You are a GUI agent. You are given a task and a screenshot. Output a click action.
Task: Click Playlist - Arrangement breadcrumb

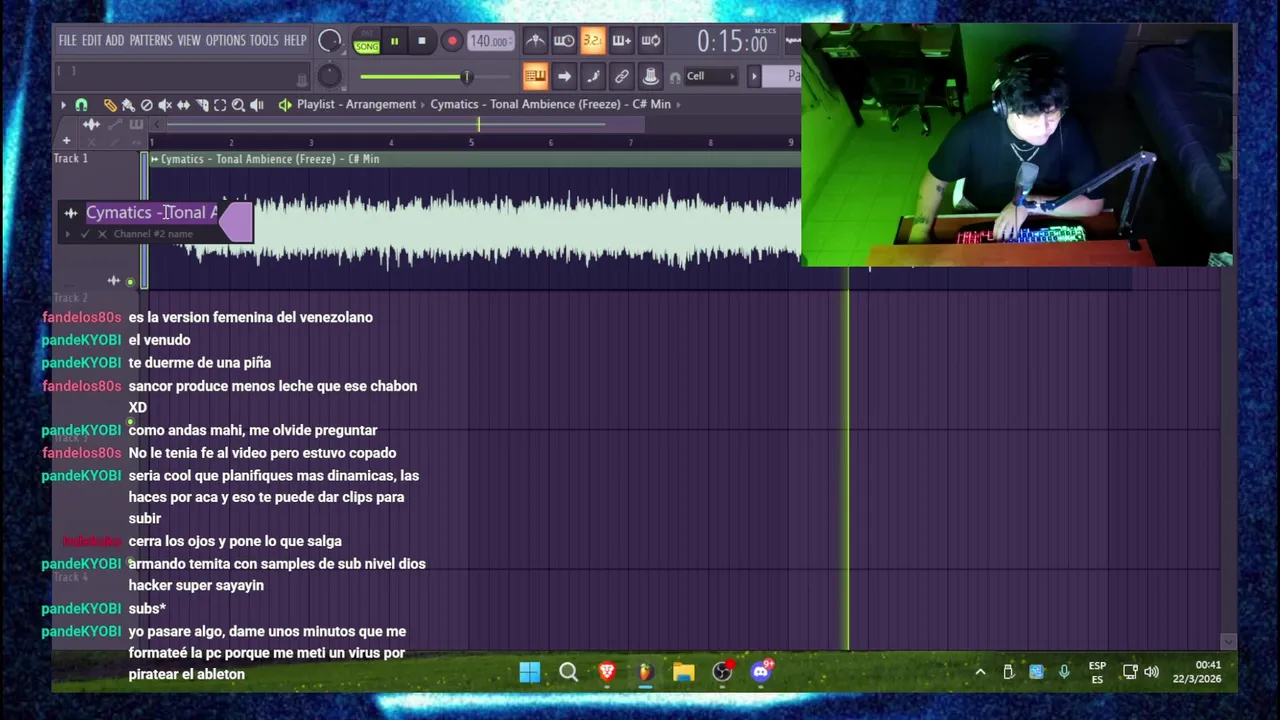356,104
